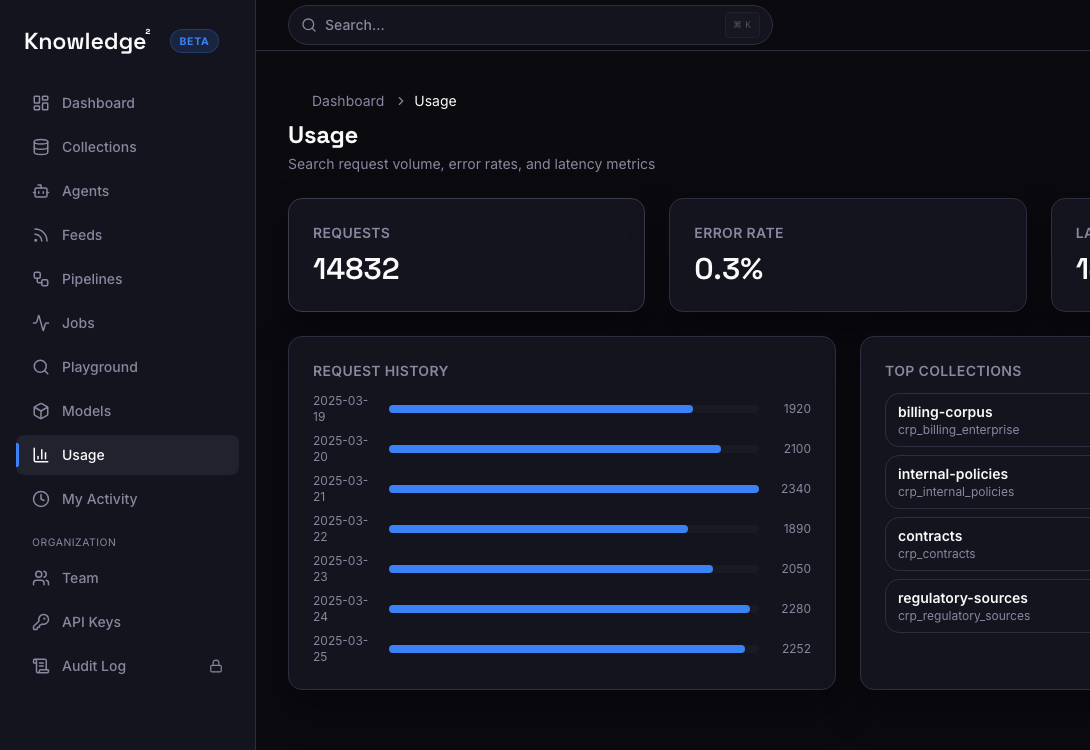Open API Keys via the key icon
The height and width of the screenshot is (750, 1090).
[40, 622]
